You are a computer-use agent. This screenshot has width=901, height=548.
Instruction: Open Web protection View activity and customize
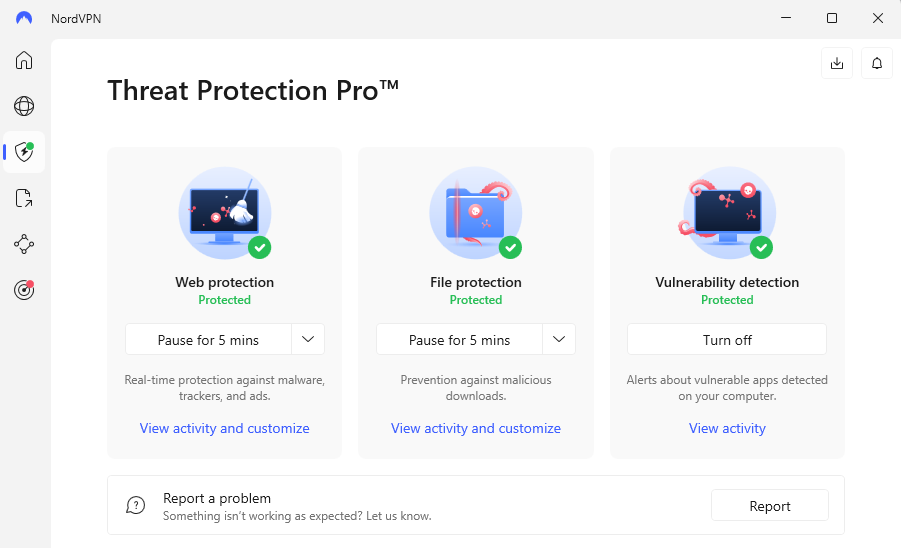pos(225,428)
